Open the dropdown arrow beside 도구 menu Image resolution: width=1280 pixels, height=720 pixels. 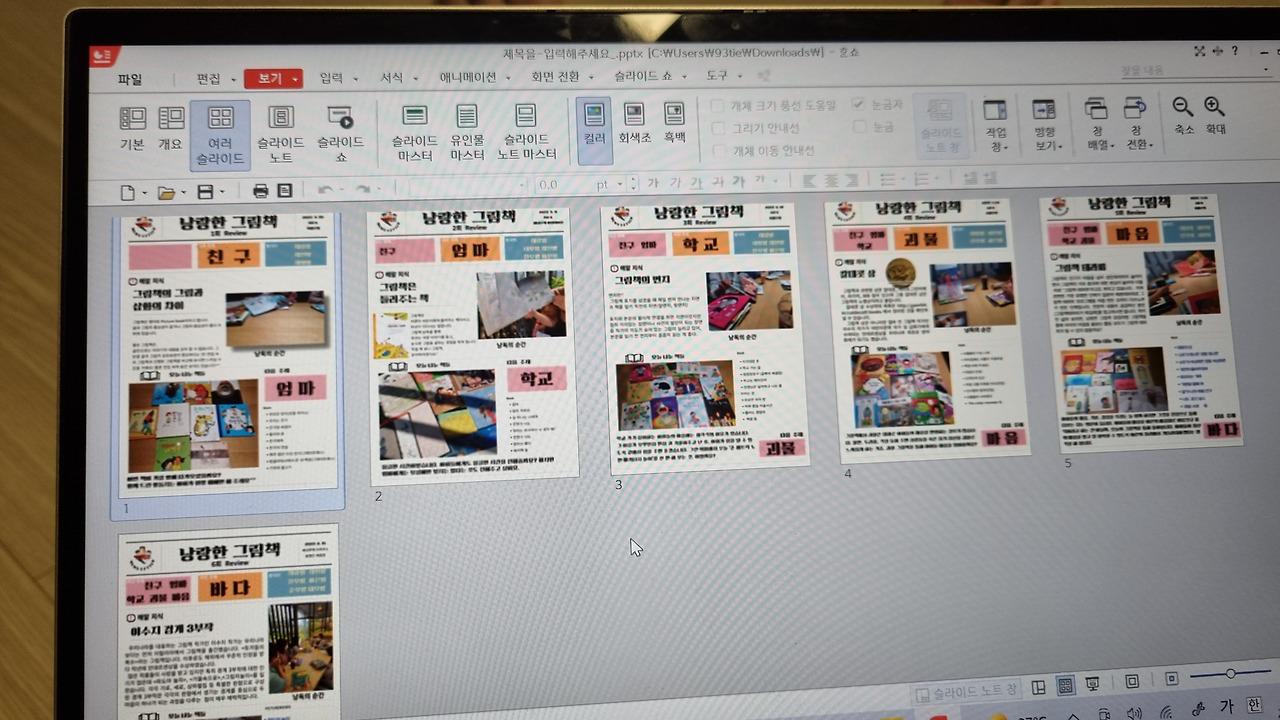741,76
